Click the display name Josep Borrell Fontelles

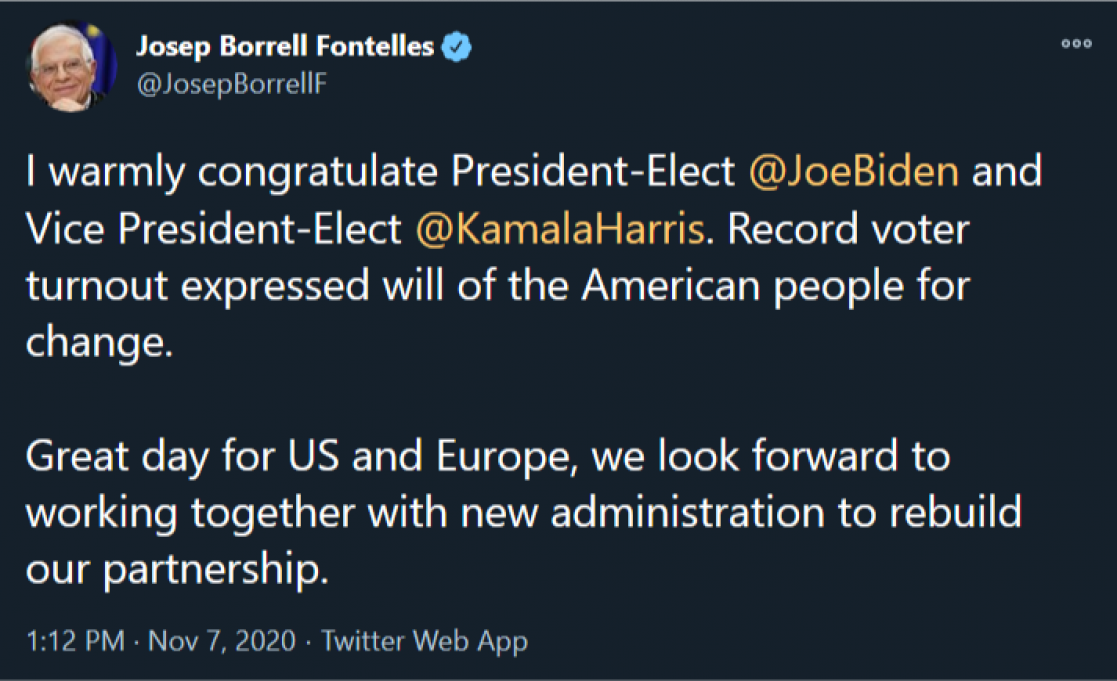[x=285, y=46]
